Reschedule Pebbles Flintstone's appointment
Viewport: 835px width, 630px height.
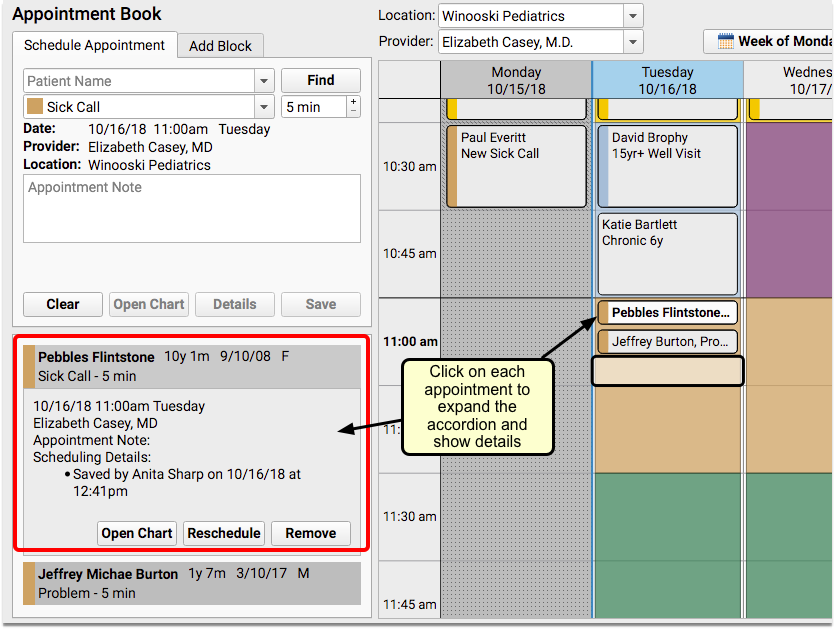(x=224, y=533)
